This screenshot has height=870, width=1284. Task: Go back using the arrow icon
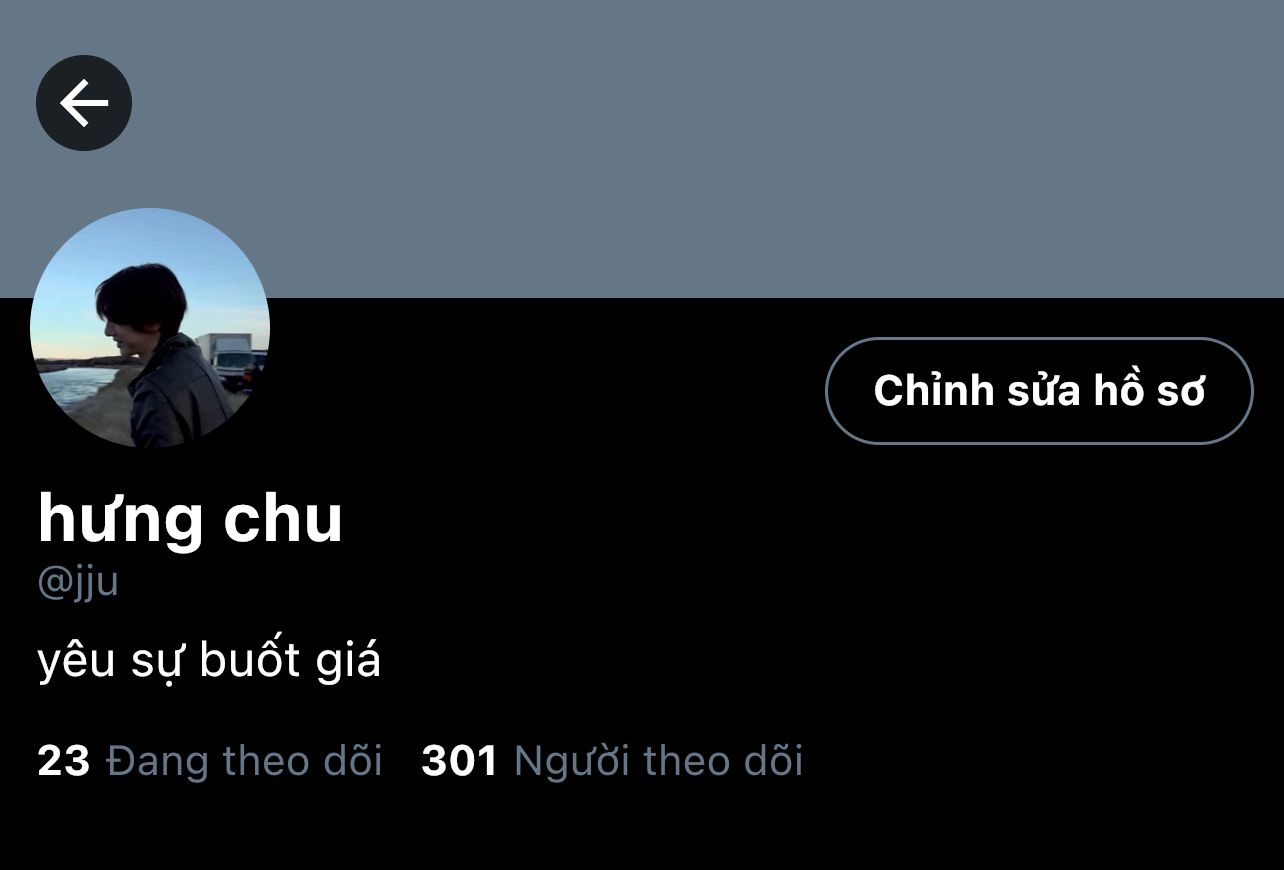[84, 103]
